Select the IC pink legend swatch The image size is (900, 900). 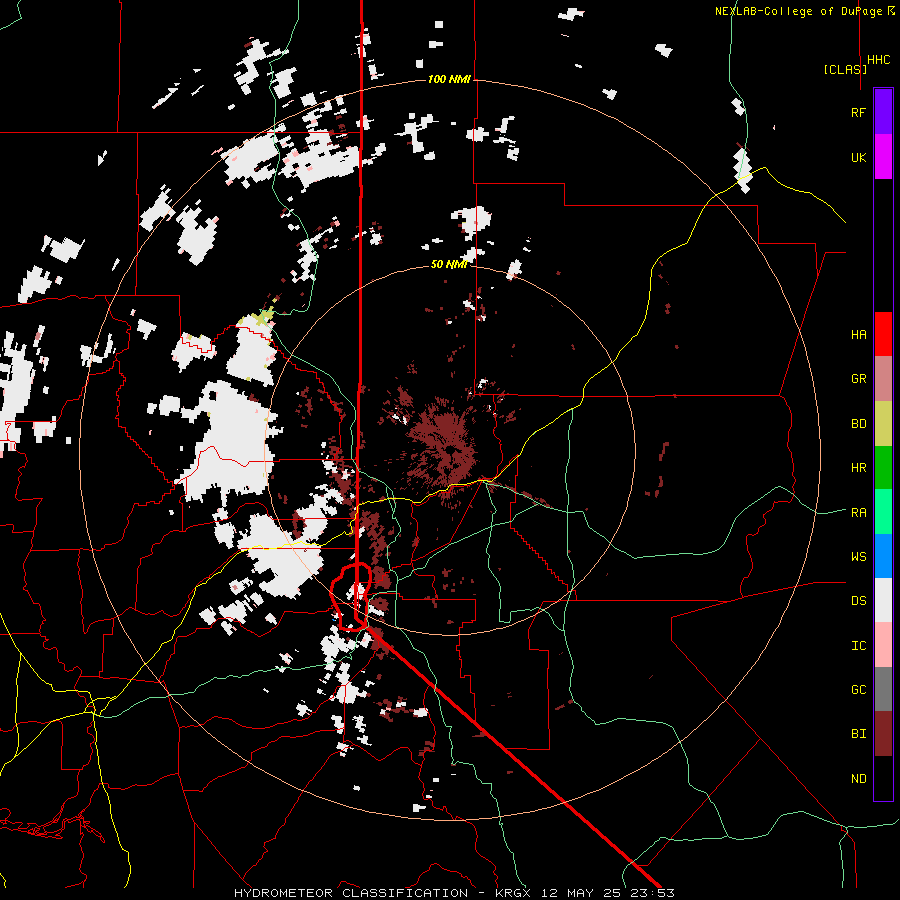point(883,645)
